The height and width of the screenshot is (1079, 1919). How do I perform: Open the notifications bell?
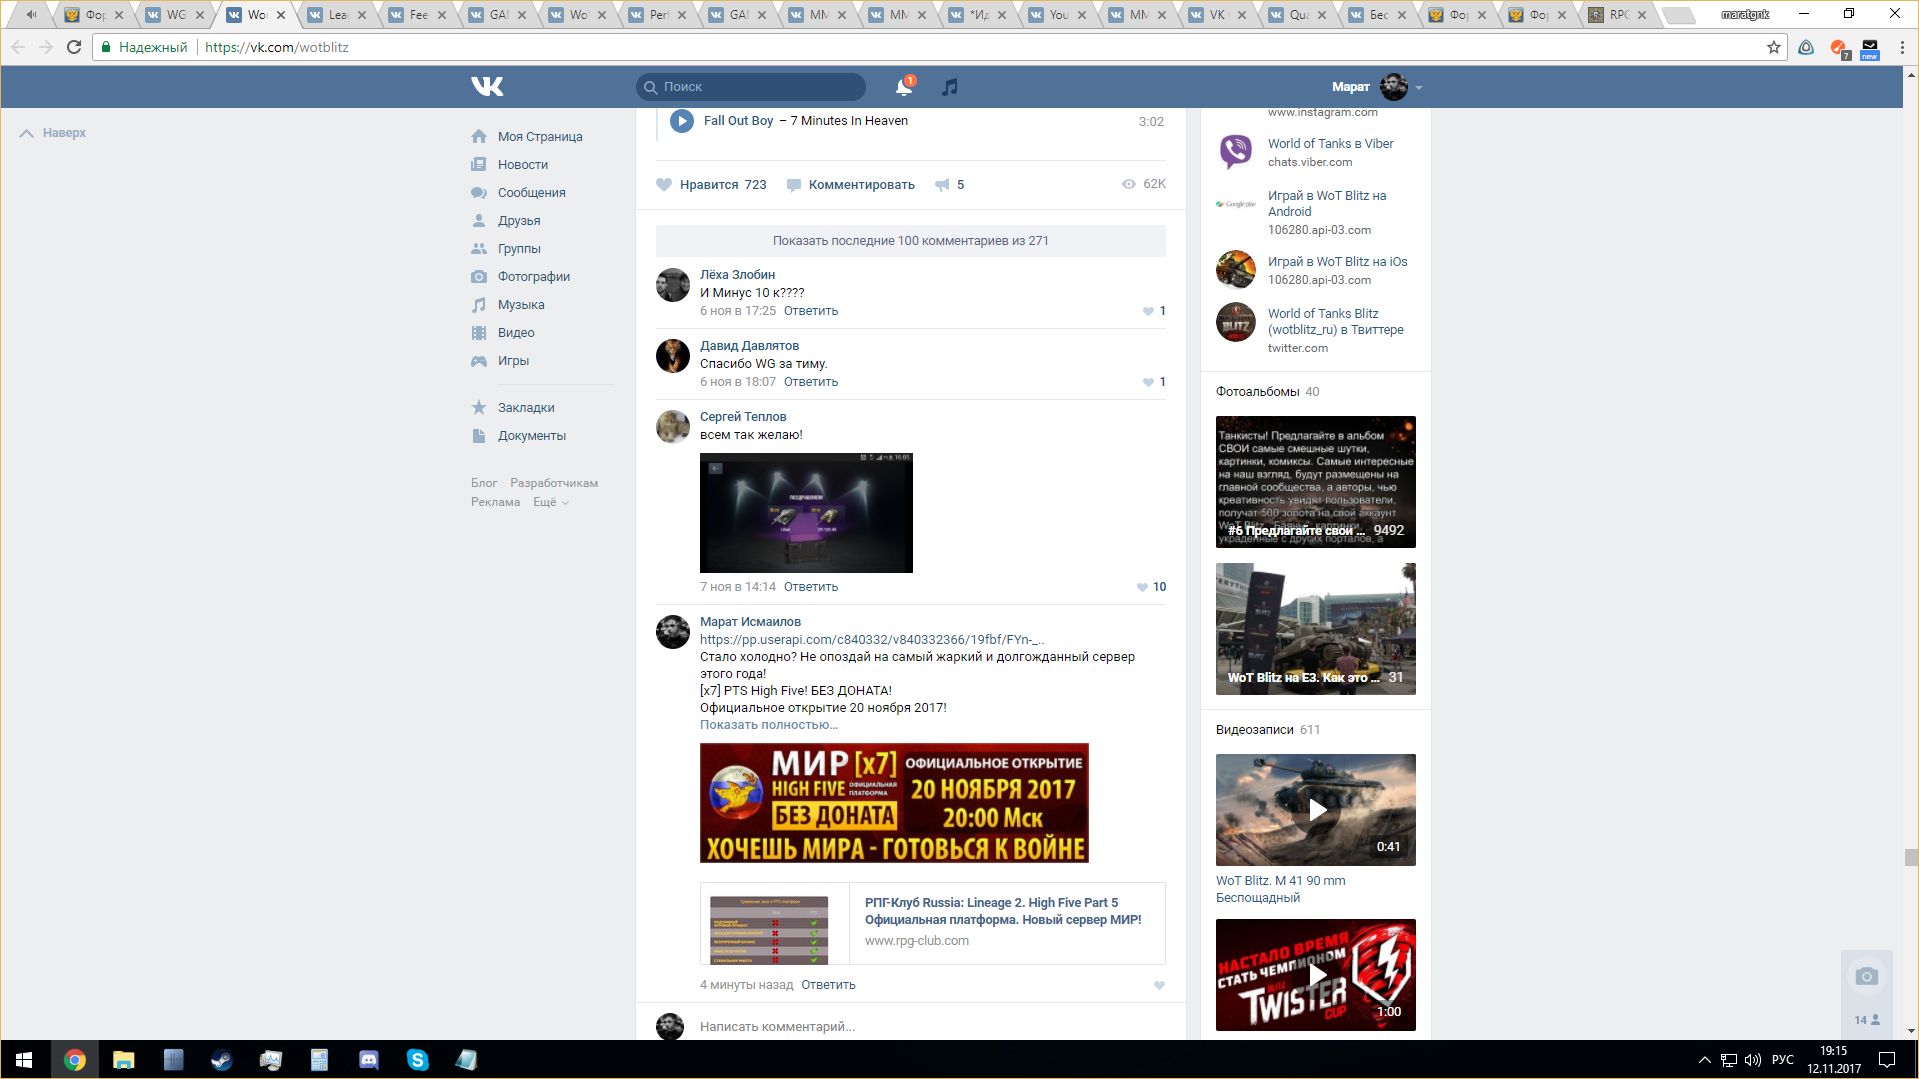[903, 87]
